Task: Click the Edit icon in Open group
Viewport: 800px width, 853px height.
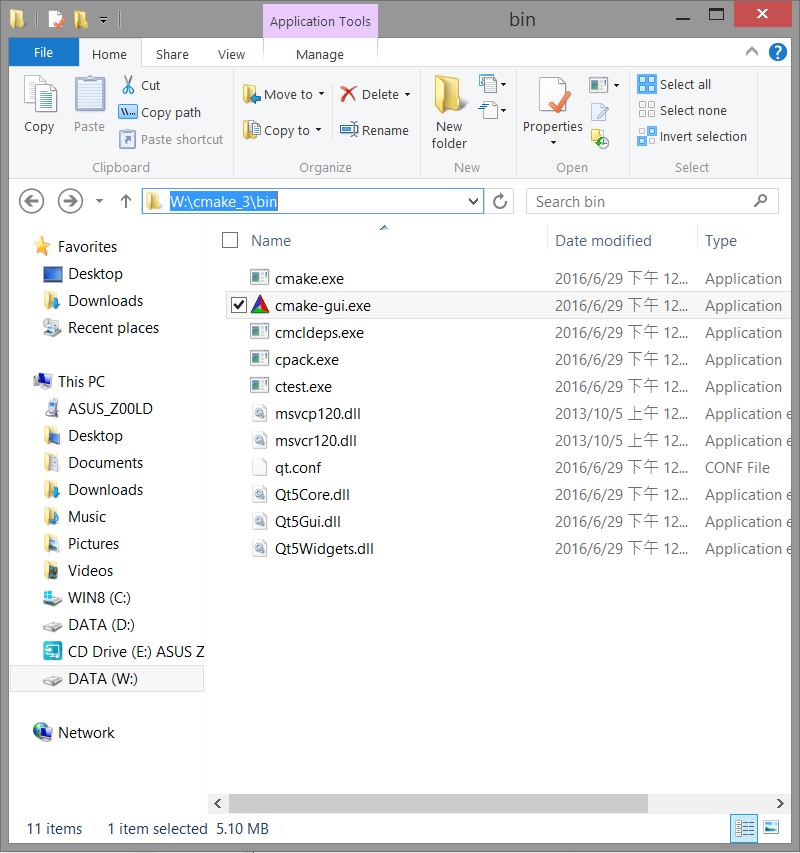Action: (x=599, y=112)
